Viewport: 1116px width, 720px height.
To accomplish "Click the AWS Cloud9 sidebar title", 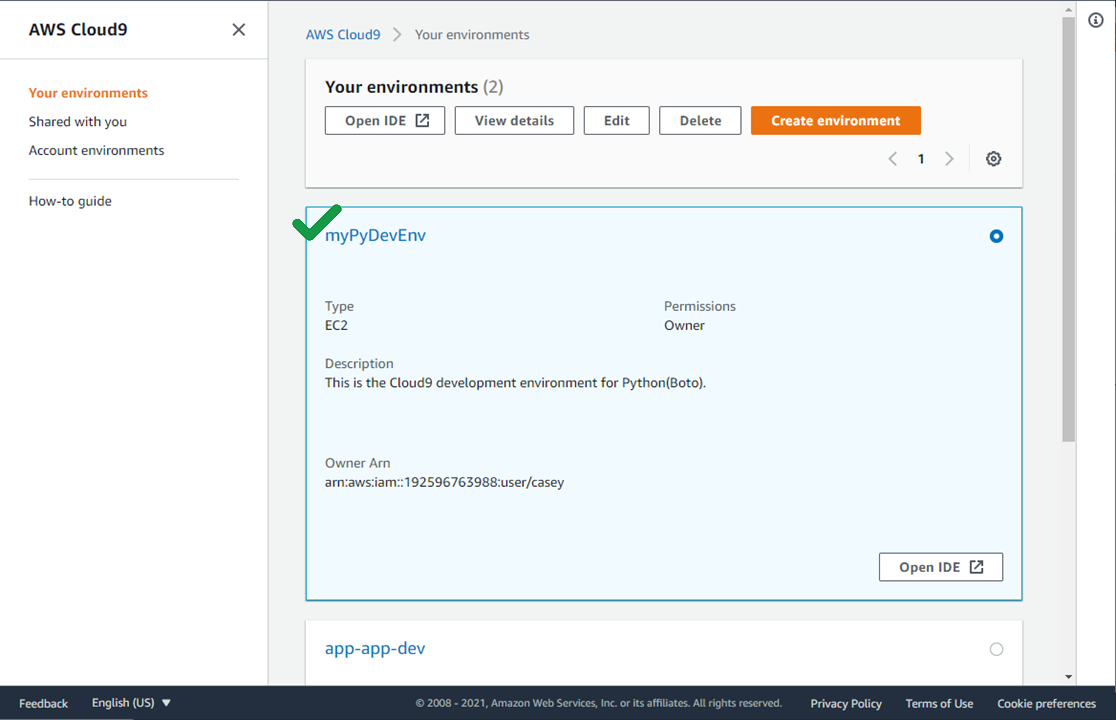I will [x=78, y=30].
